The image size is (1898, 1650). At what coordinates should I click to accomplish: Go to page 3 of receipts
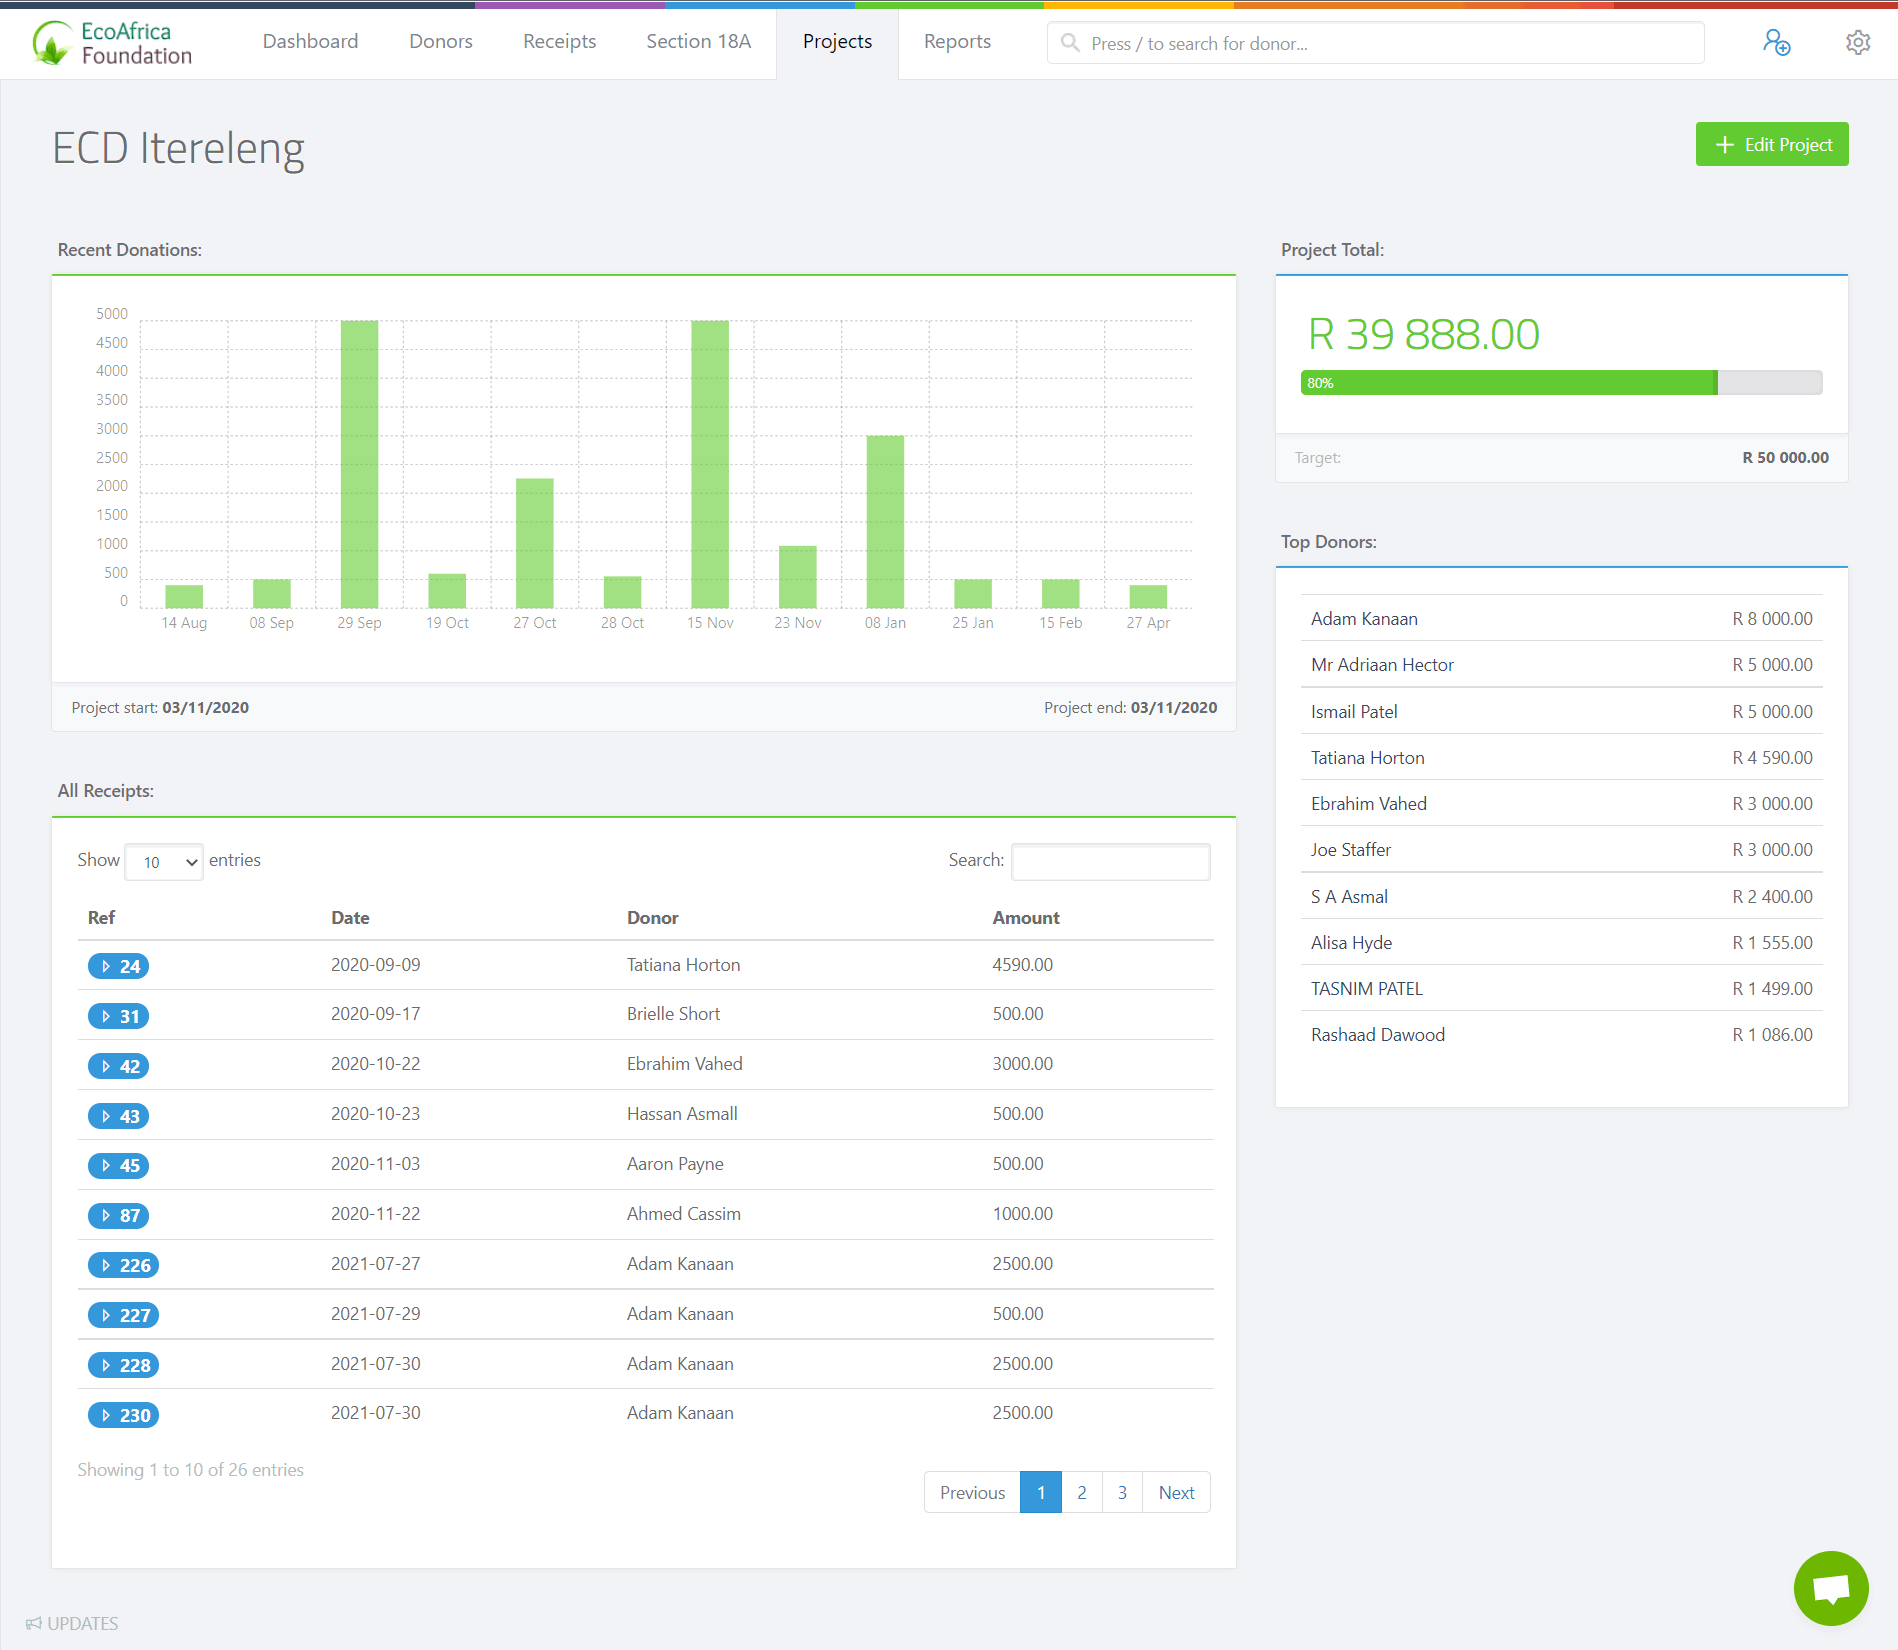(x=1121, y=1492)
